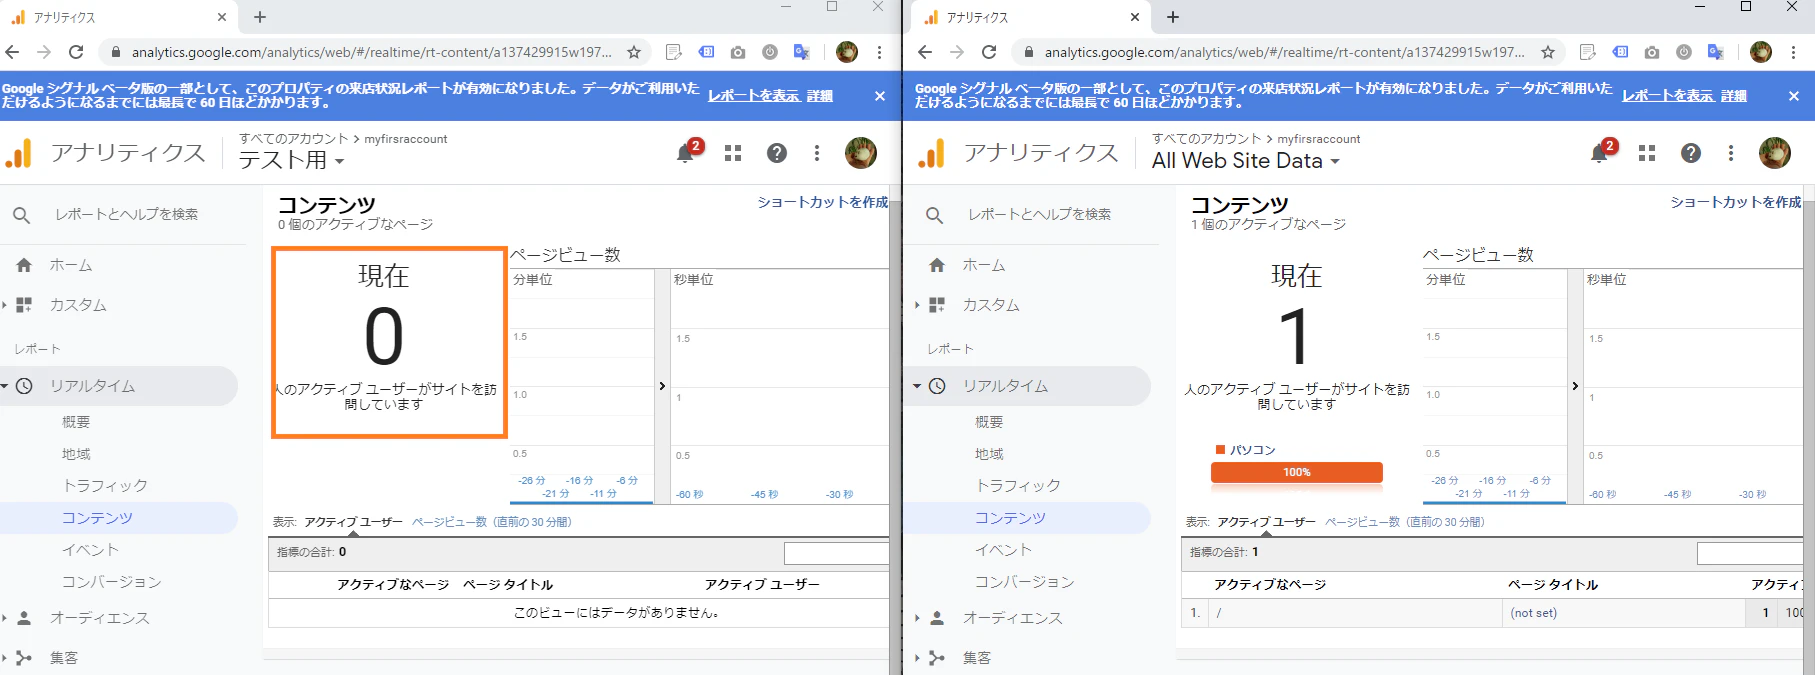This screenshot has height=675, width=1815.
Task: Open account avatar in left Analytics header
Action: (x=861, y=153)
